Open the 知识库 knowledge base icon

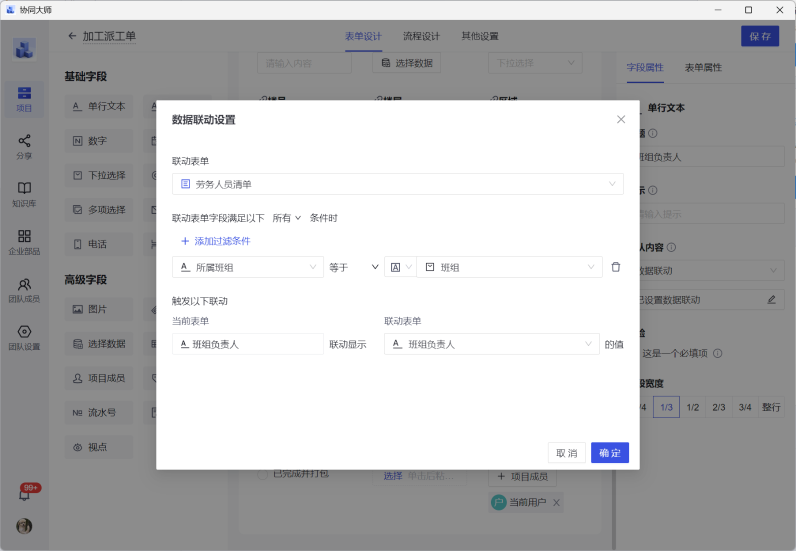tap(24, 193)
